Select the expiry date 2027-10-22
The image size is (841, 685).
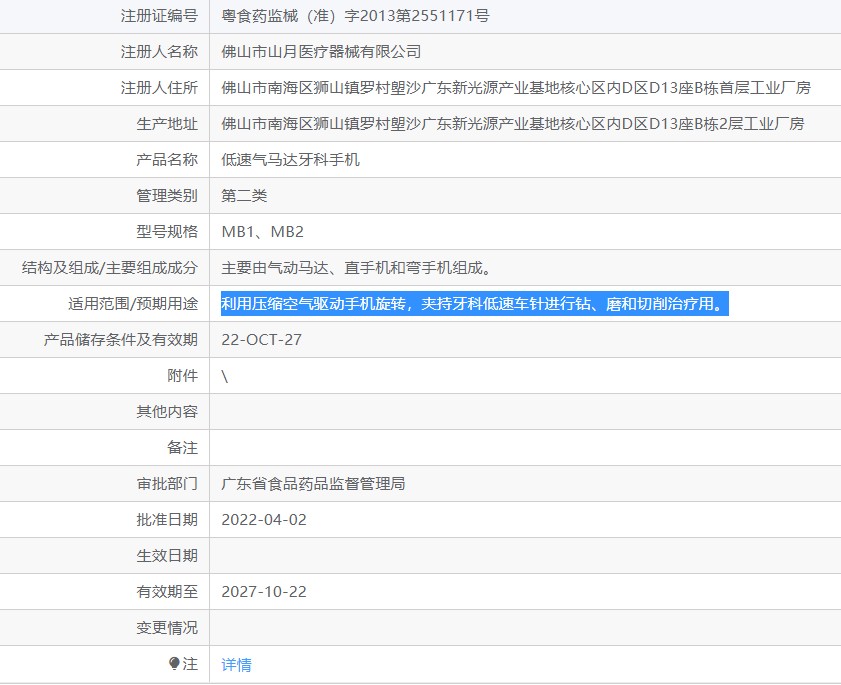tap(264, 592)
